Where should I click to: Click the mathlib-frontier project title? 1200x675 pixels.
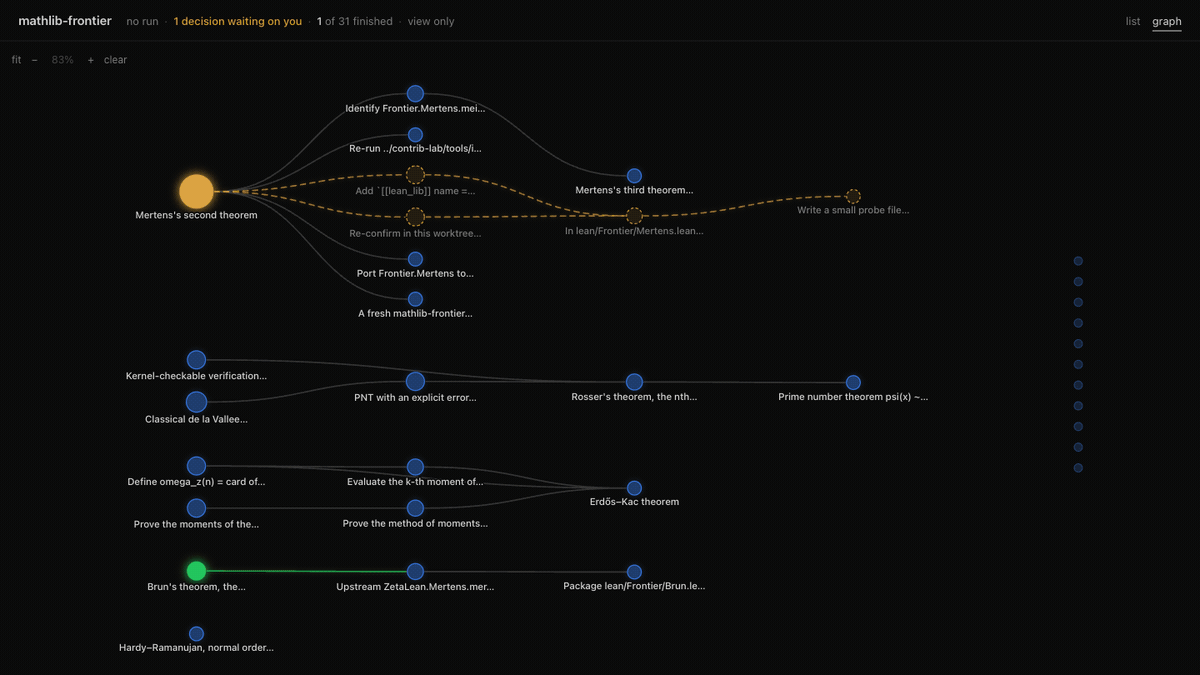pos(65,21)
